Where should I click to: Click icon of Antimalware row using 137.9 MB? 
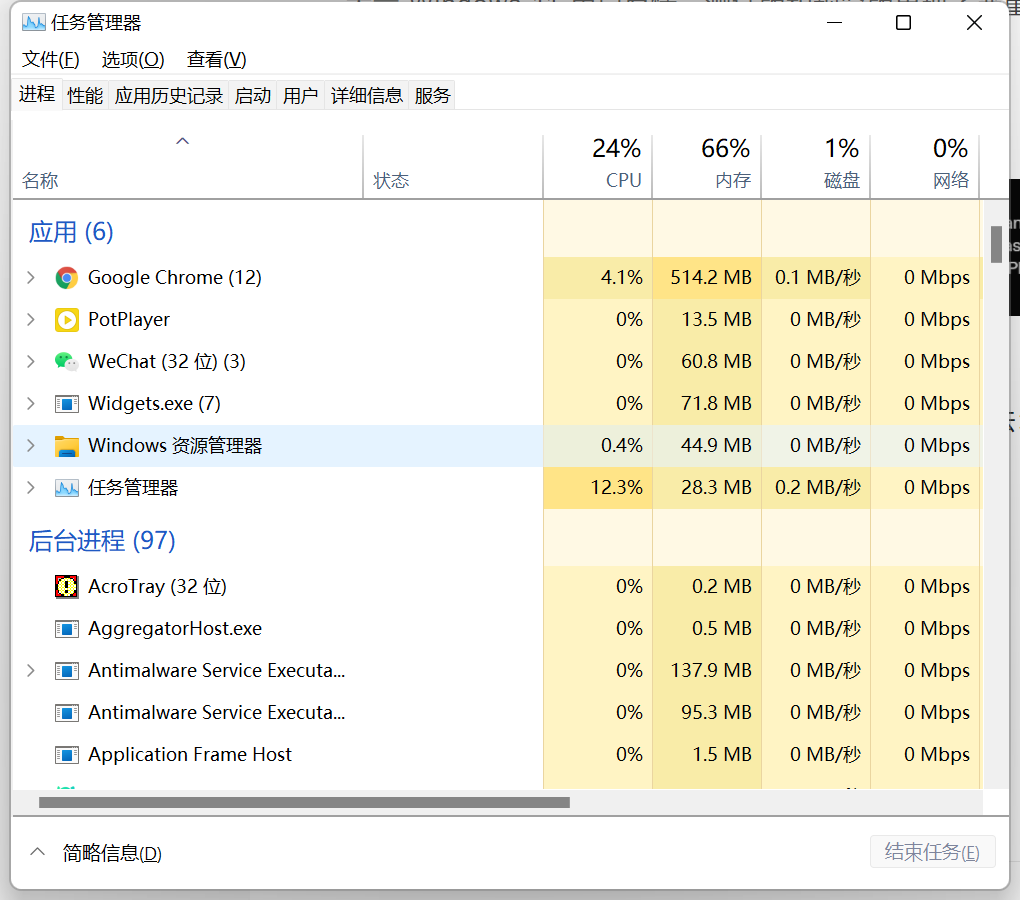[x=66, y=670]
